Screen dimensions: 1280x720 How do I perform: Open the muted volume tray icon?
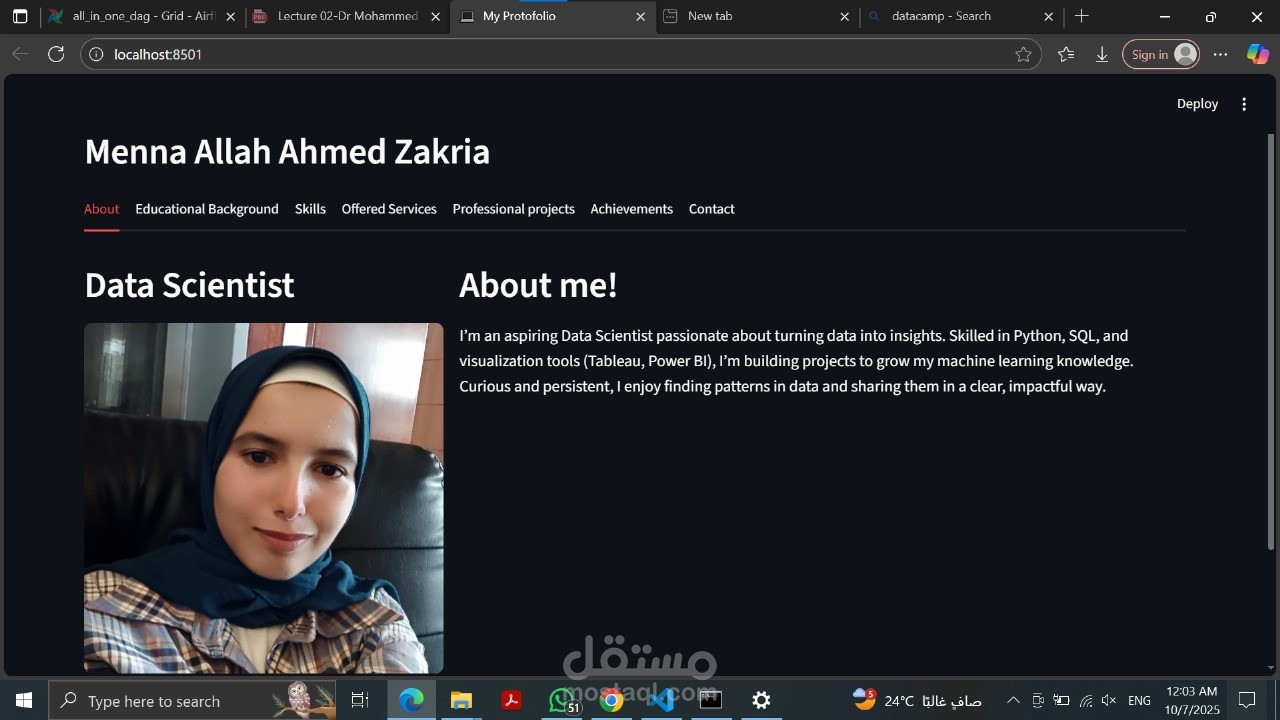point(1108,700)
